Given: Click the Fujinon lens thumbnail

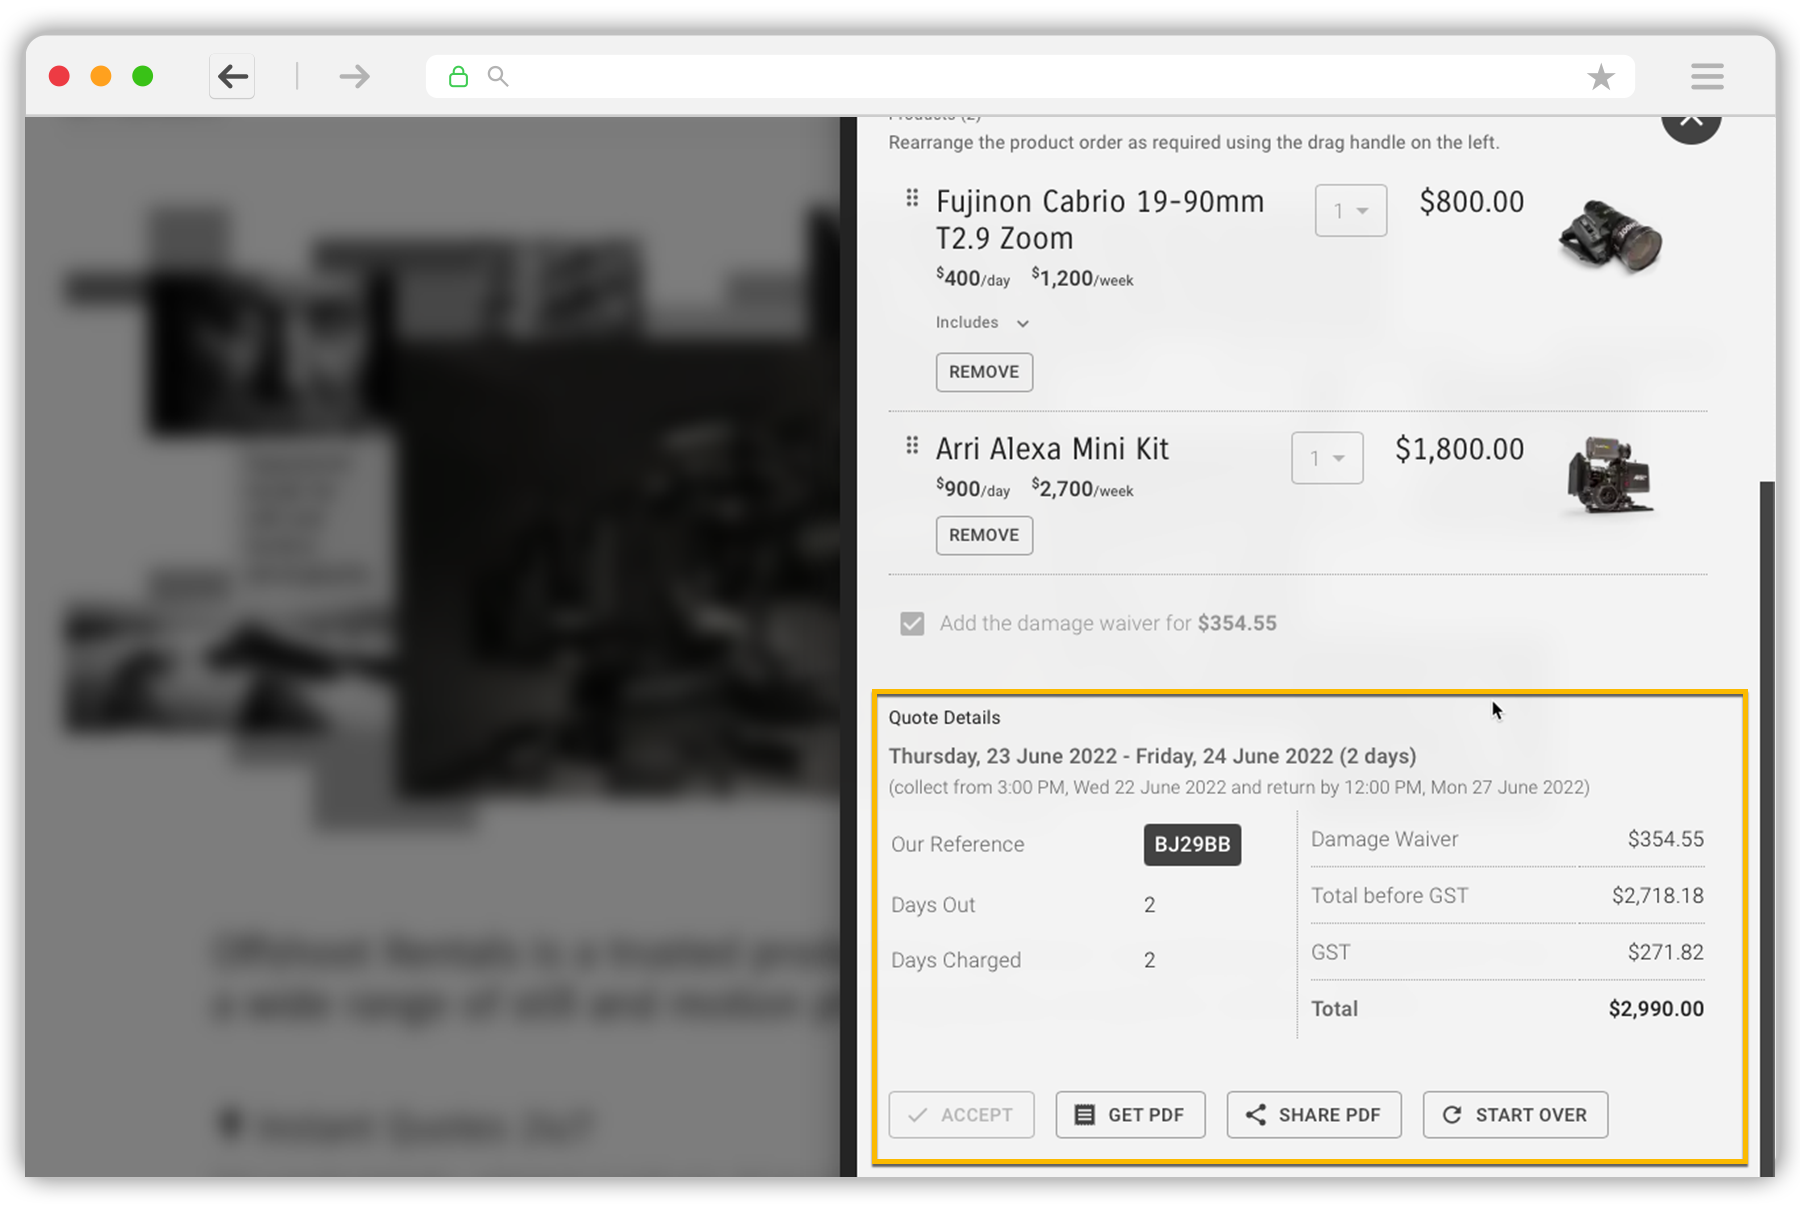Looking at the screenshot, I should coord(1610,237).
